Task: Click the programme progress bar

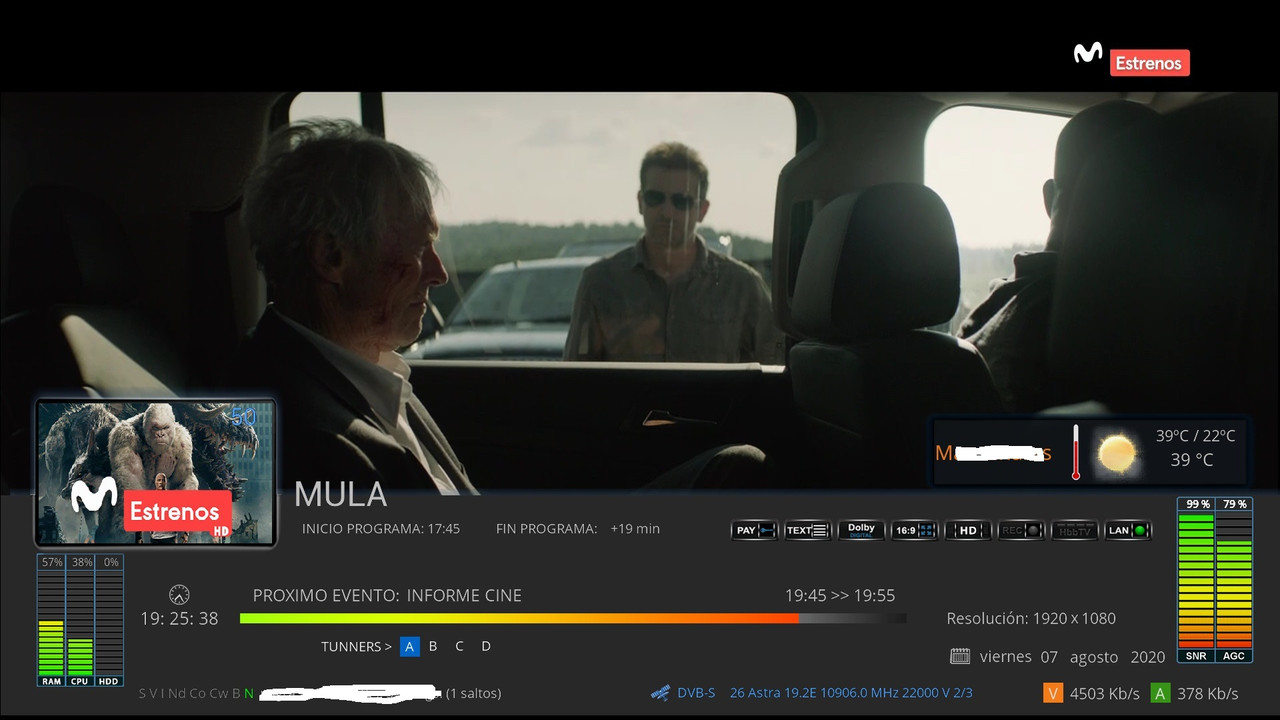Action: click(x=573, y=619)
